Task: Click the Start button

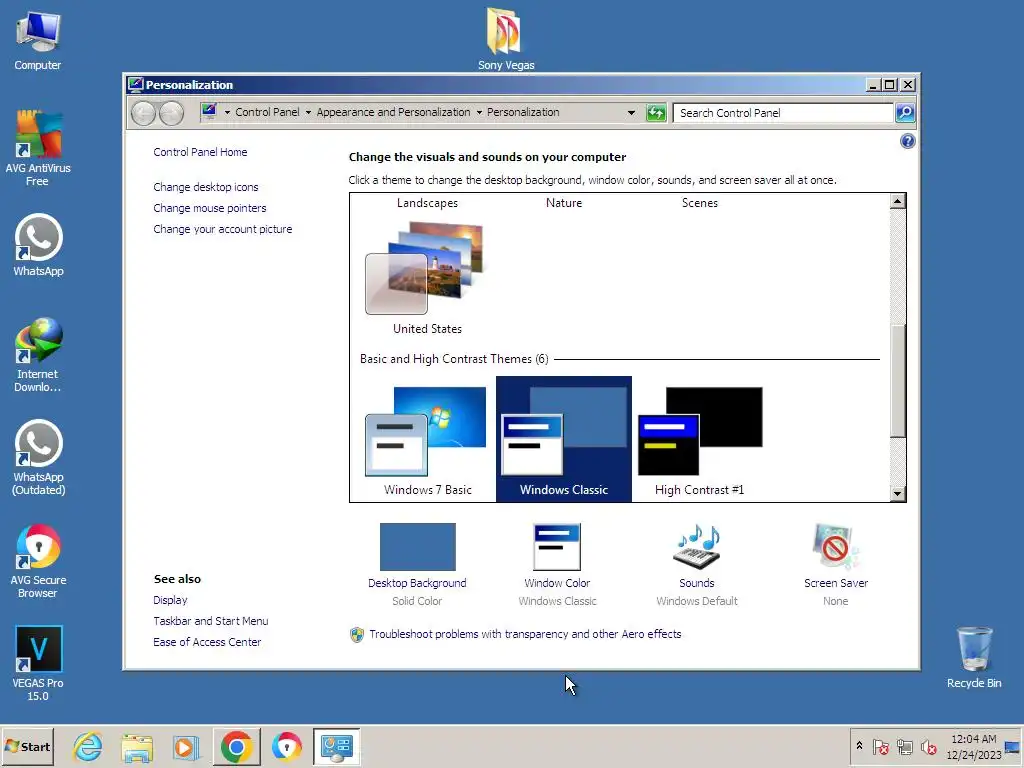Action: tap(27, 746)
